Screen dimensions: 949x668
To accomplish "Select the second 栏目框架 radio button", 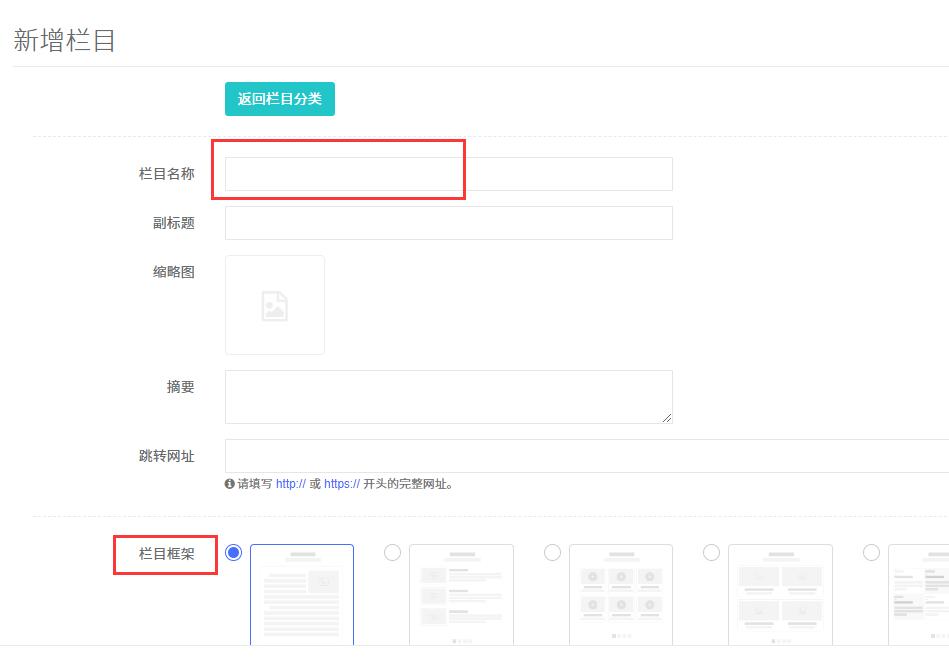I will 393,553.
